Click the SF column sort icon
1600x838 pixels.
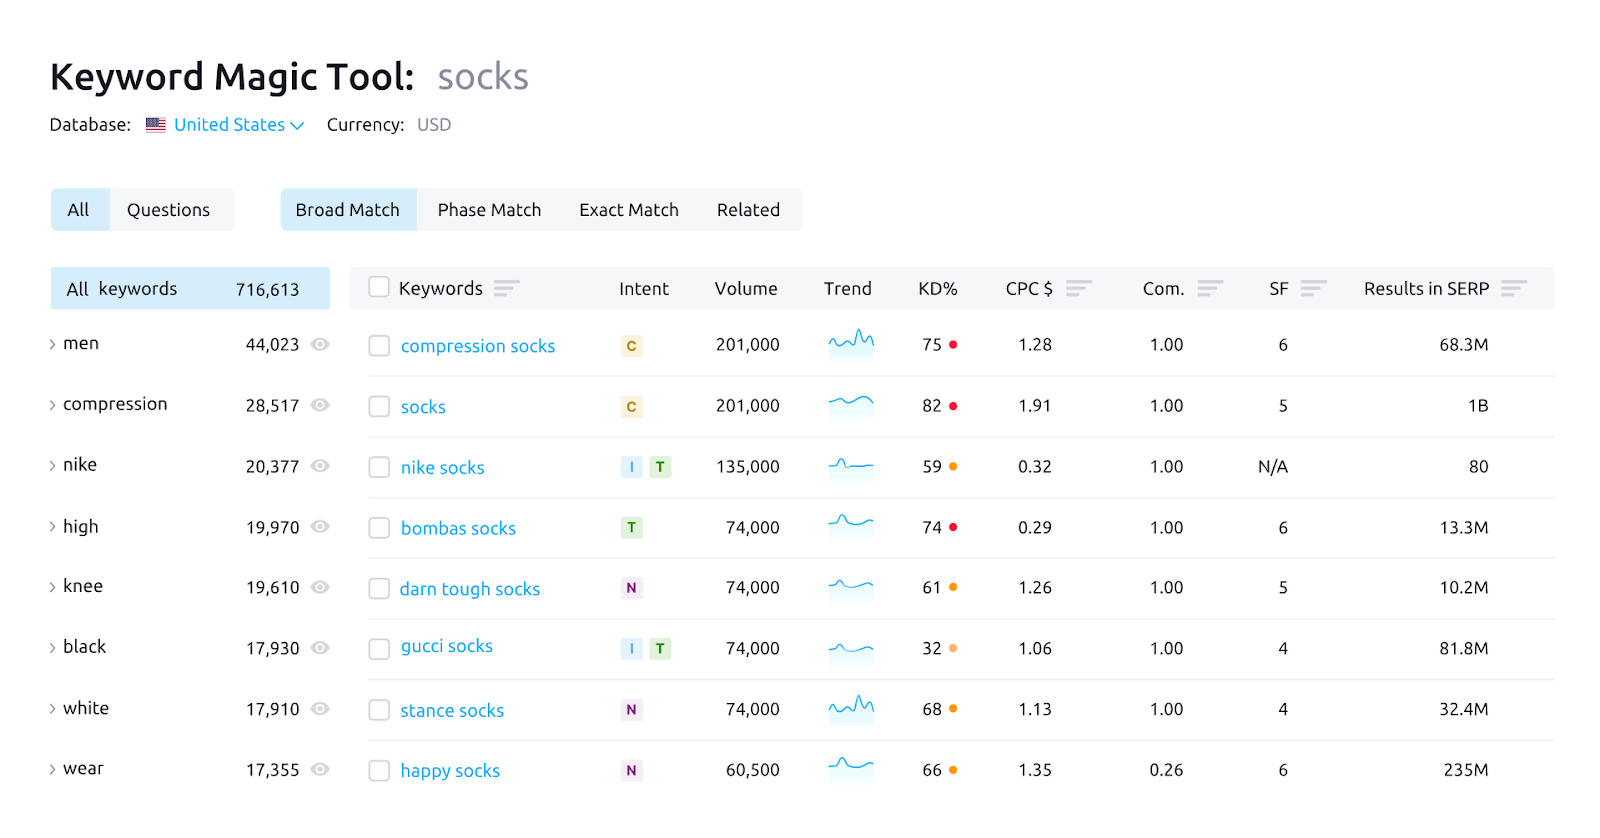coord(1313,289)
